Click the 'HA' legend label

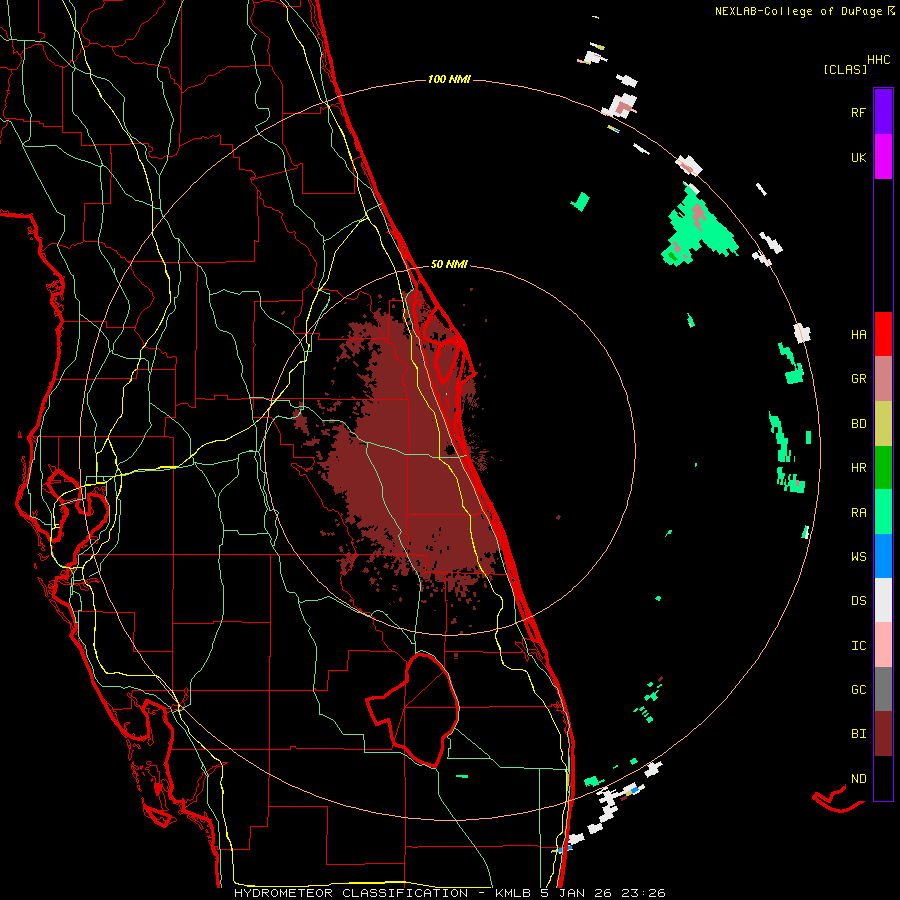858,335
